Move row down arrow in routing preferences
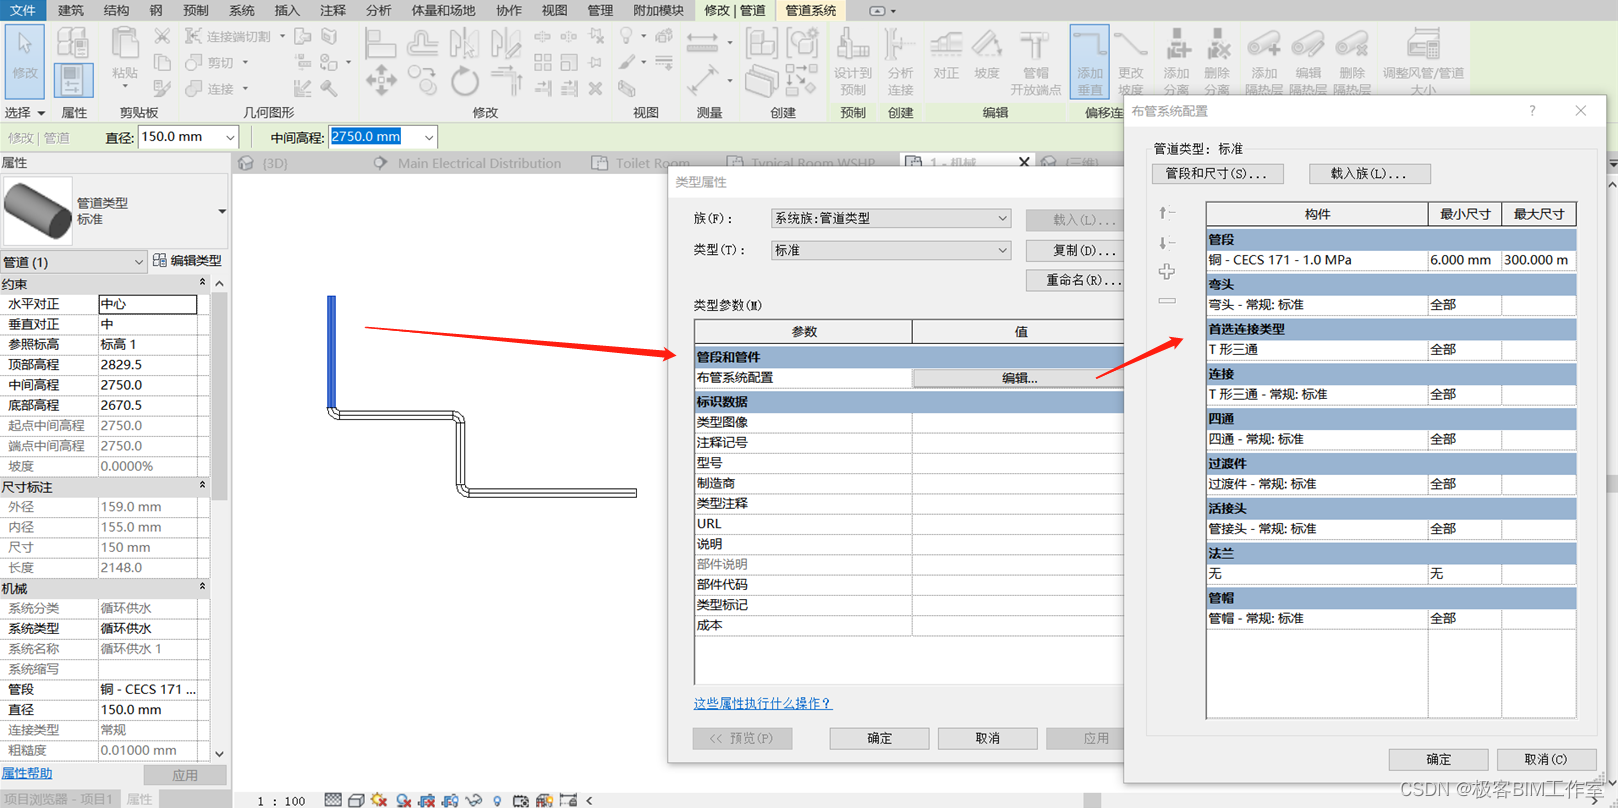Image resolution: width=1619 pixels, height=808 pixels. 1166,242
